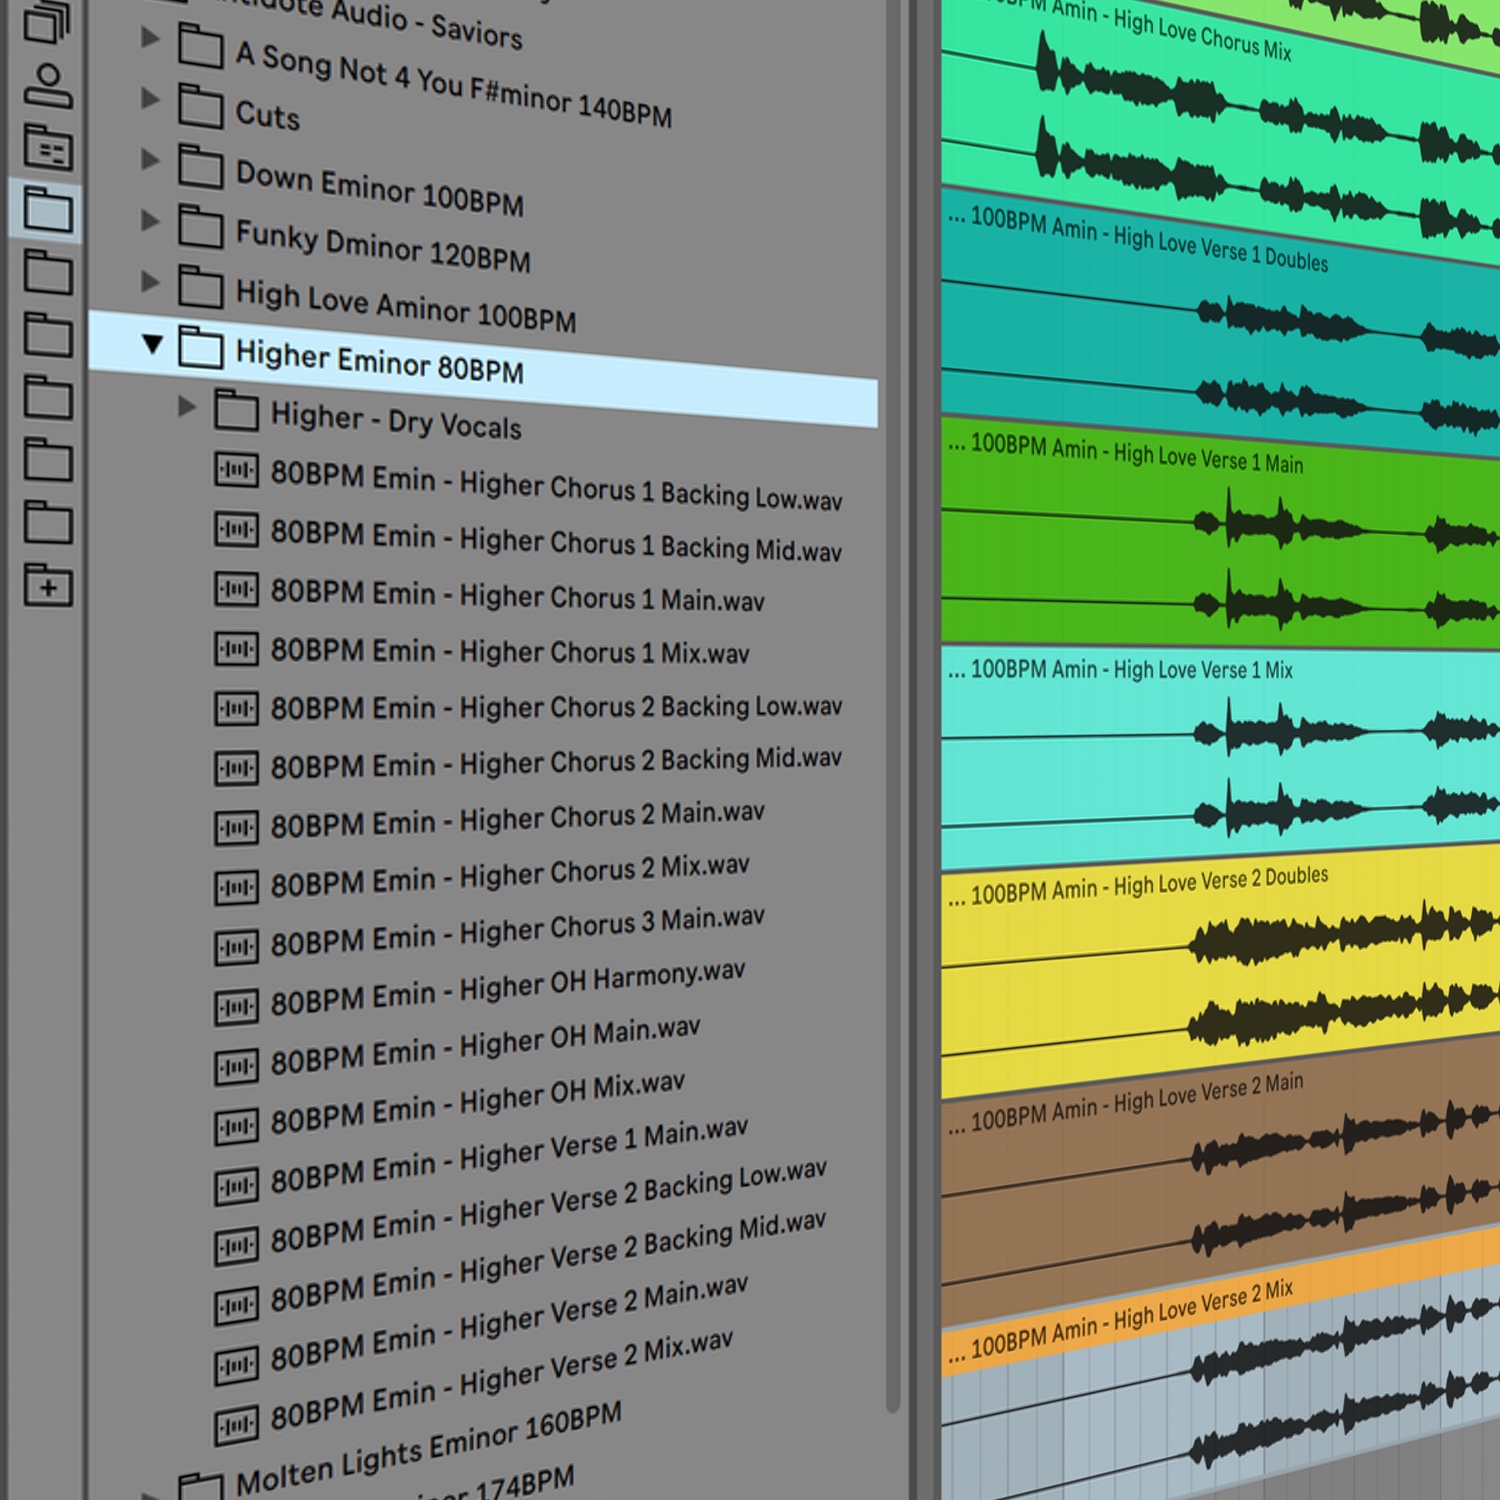Expand the Higher - Dry Vocals folder
This screenshot has width=1500, height=1500.
point(187,406)
